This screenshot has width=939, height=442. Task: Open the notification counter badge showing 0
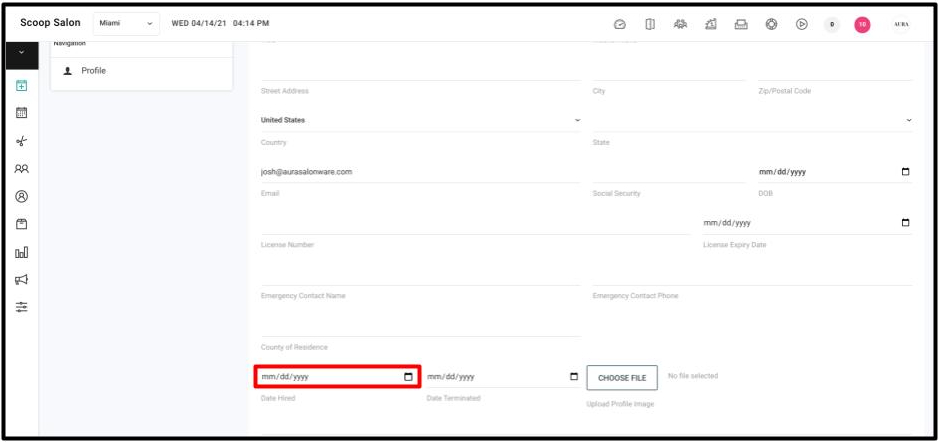click(x=832, y=24)
